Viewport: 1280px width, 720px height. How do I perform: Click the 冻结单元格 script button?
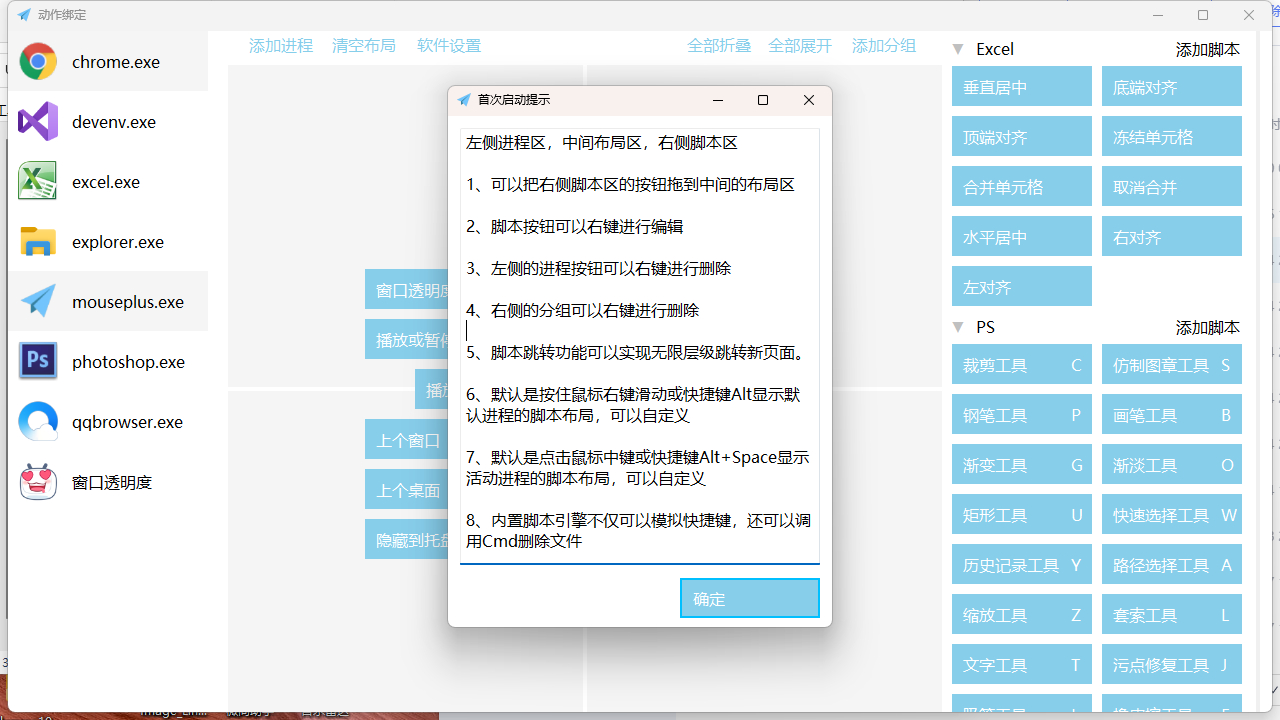(x=1172, y=137)
